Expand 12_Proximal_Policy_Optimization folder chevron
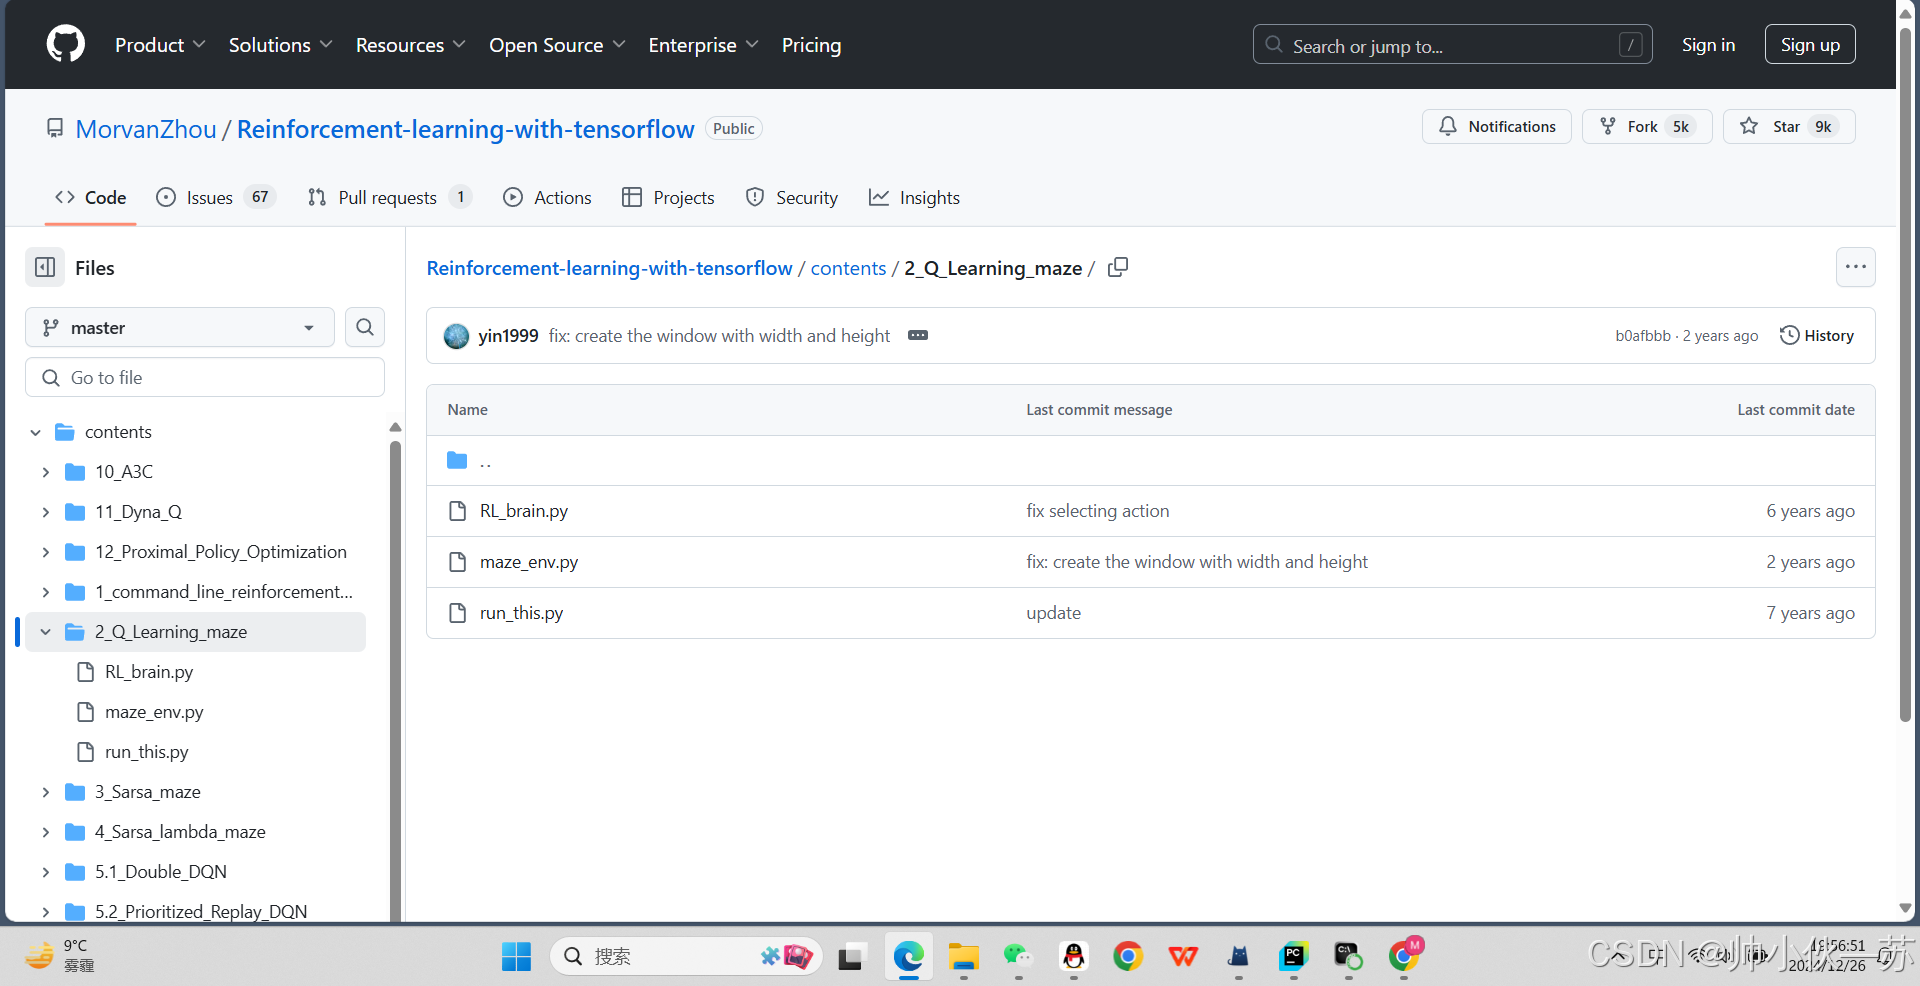This screenshot has width=1920, height=986. click(x=46, y=552)
